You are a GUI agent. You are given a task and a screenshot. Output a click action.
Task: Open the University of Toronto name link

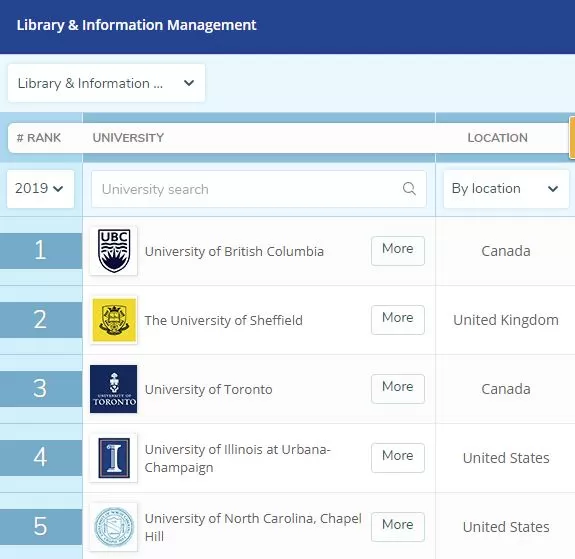(209, 389)
